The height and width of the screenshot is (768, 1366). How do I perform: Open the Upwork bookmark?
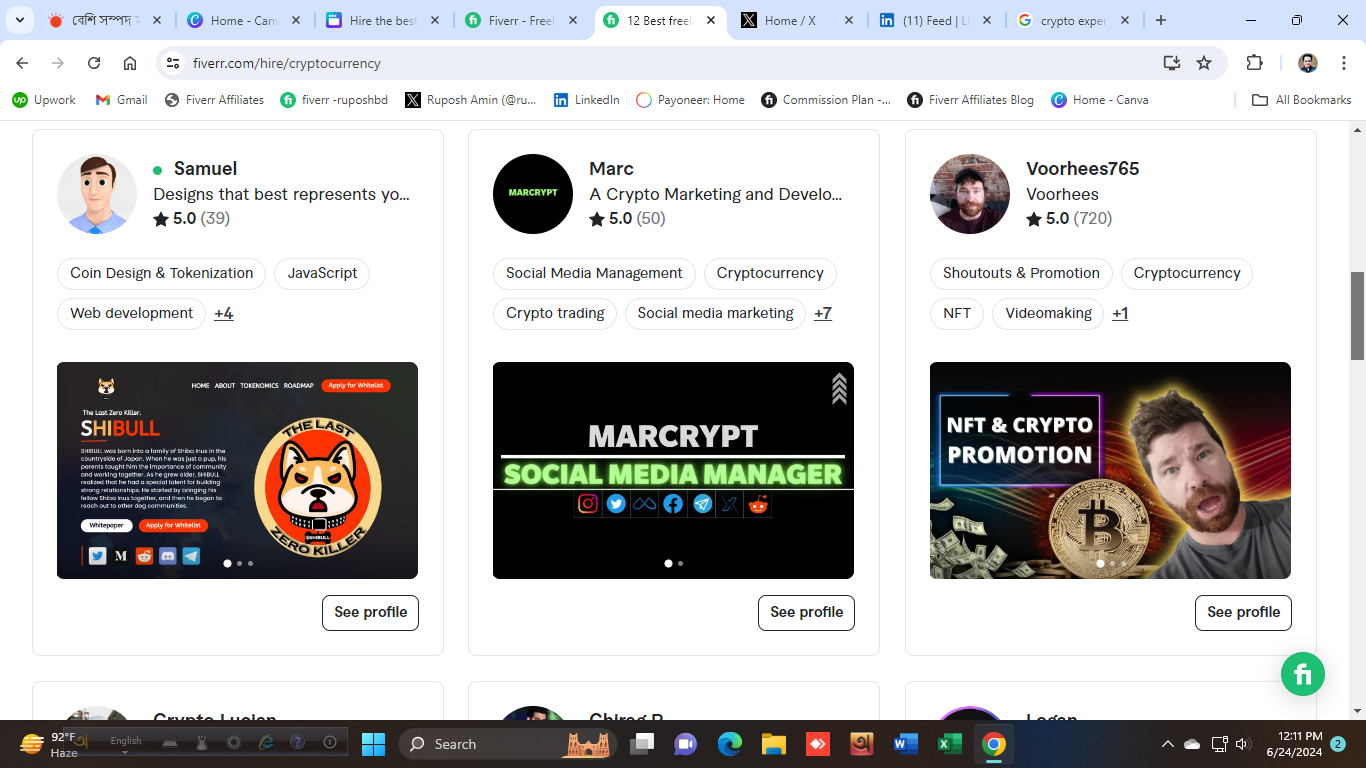(x=44, y=100)
